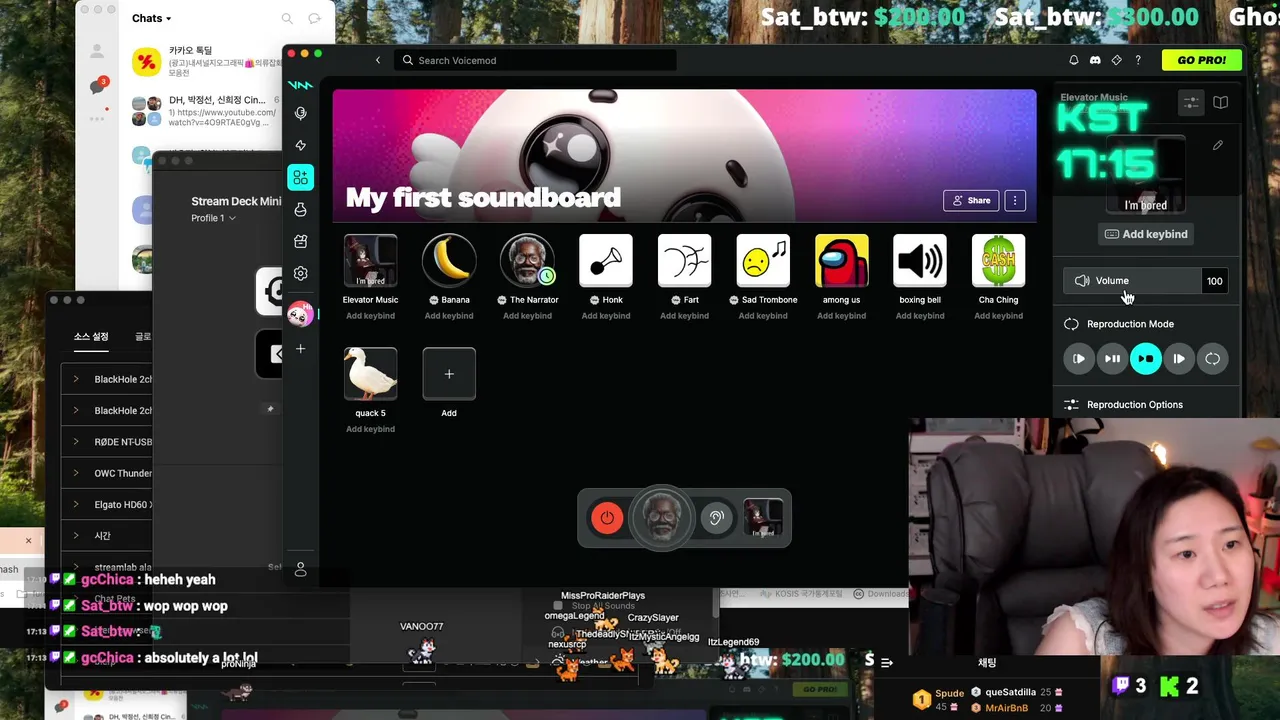This screenshot has height=720, width=1280.
Task: Play the Banana sound tile
Action: pos(449,261)
